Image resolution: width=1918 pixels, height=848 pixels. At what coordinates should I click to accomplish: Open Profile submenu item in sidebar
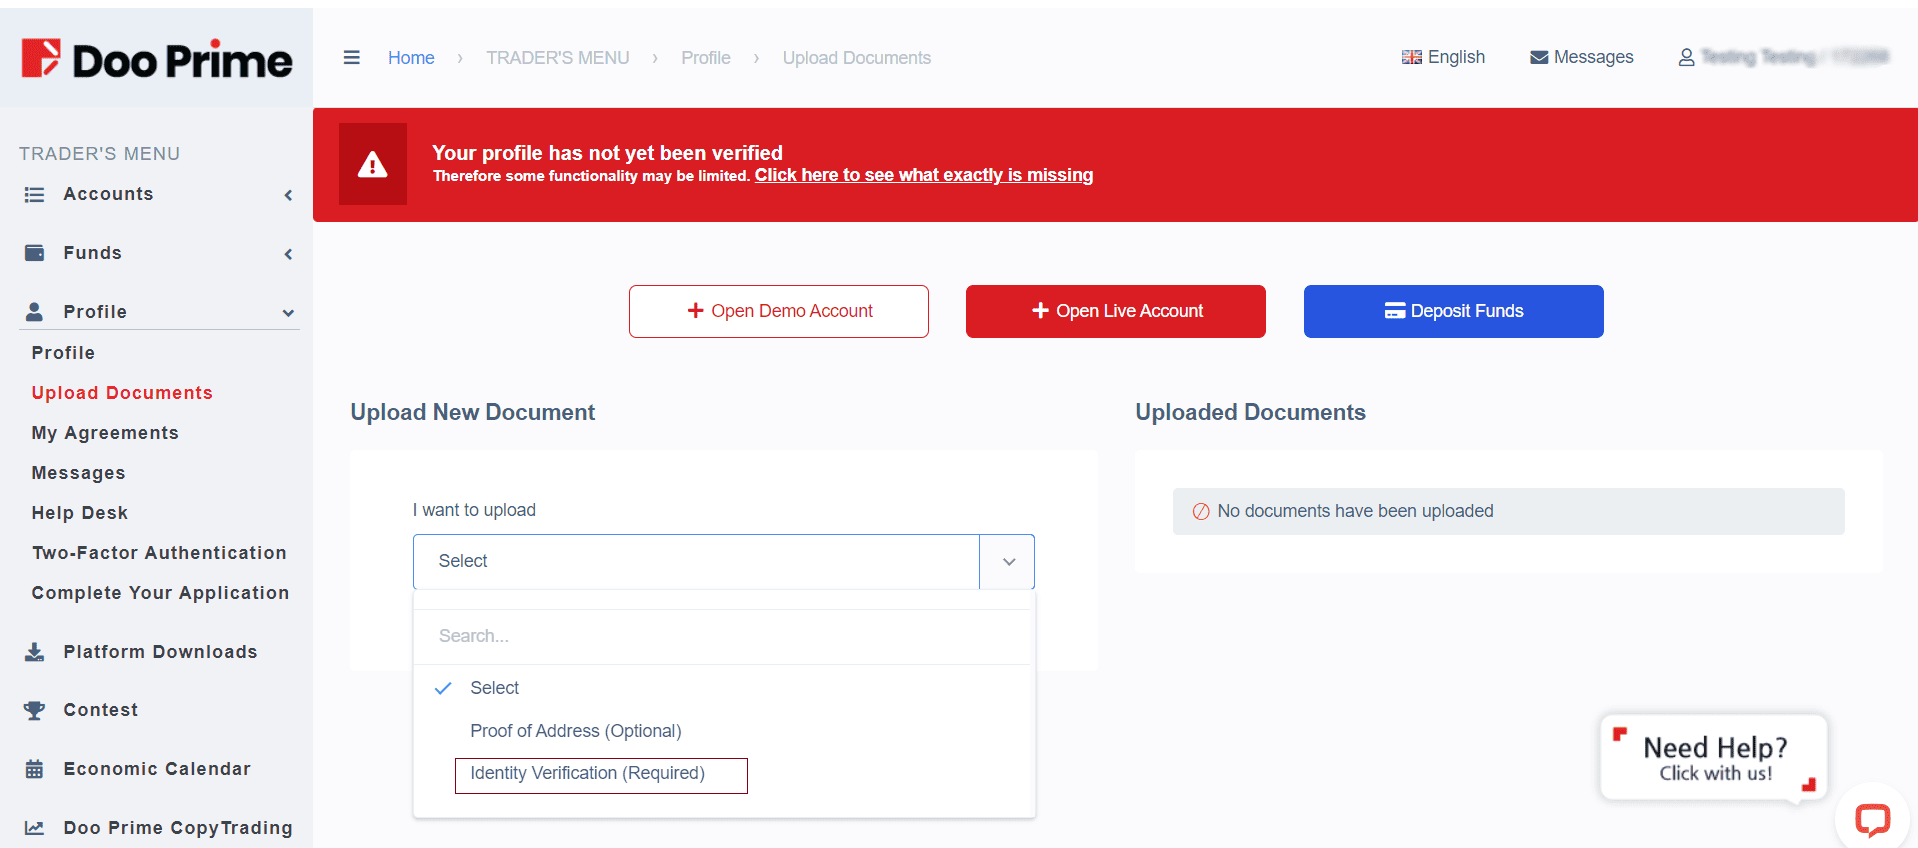point(63,353)
